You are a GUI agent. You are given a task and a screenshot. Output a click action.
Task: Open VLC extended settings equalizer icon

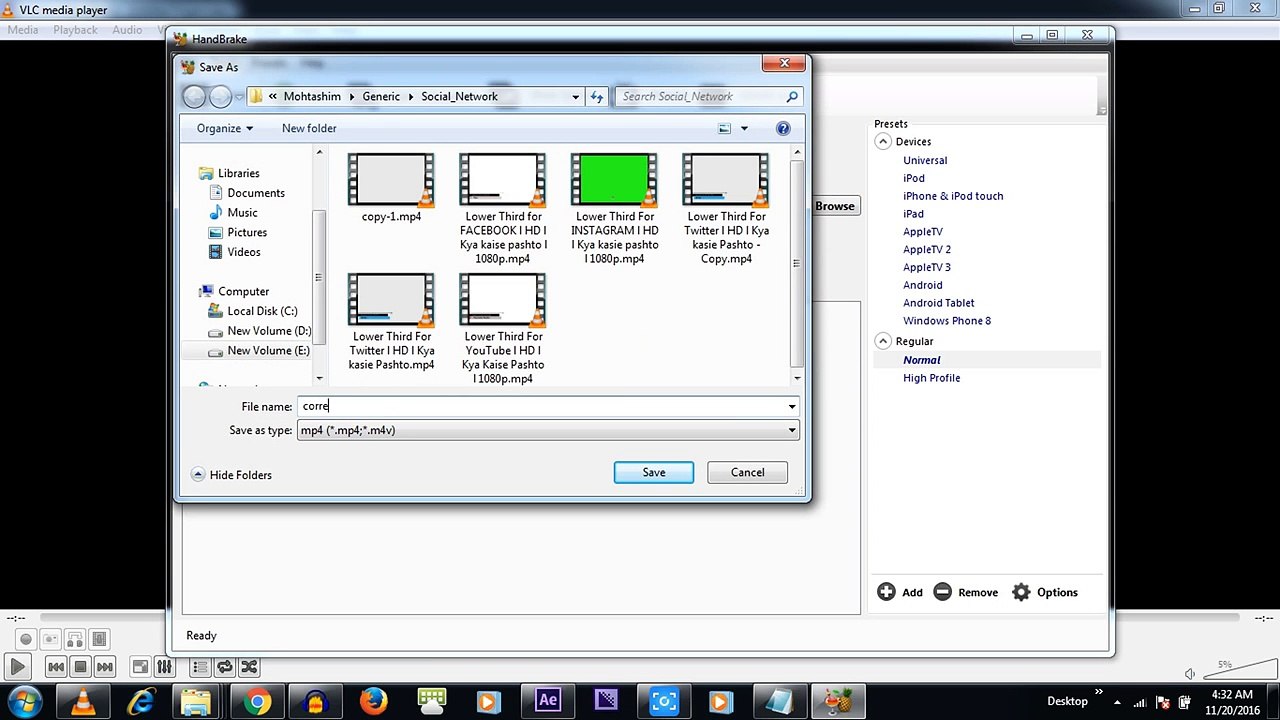(164, 667)
